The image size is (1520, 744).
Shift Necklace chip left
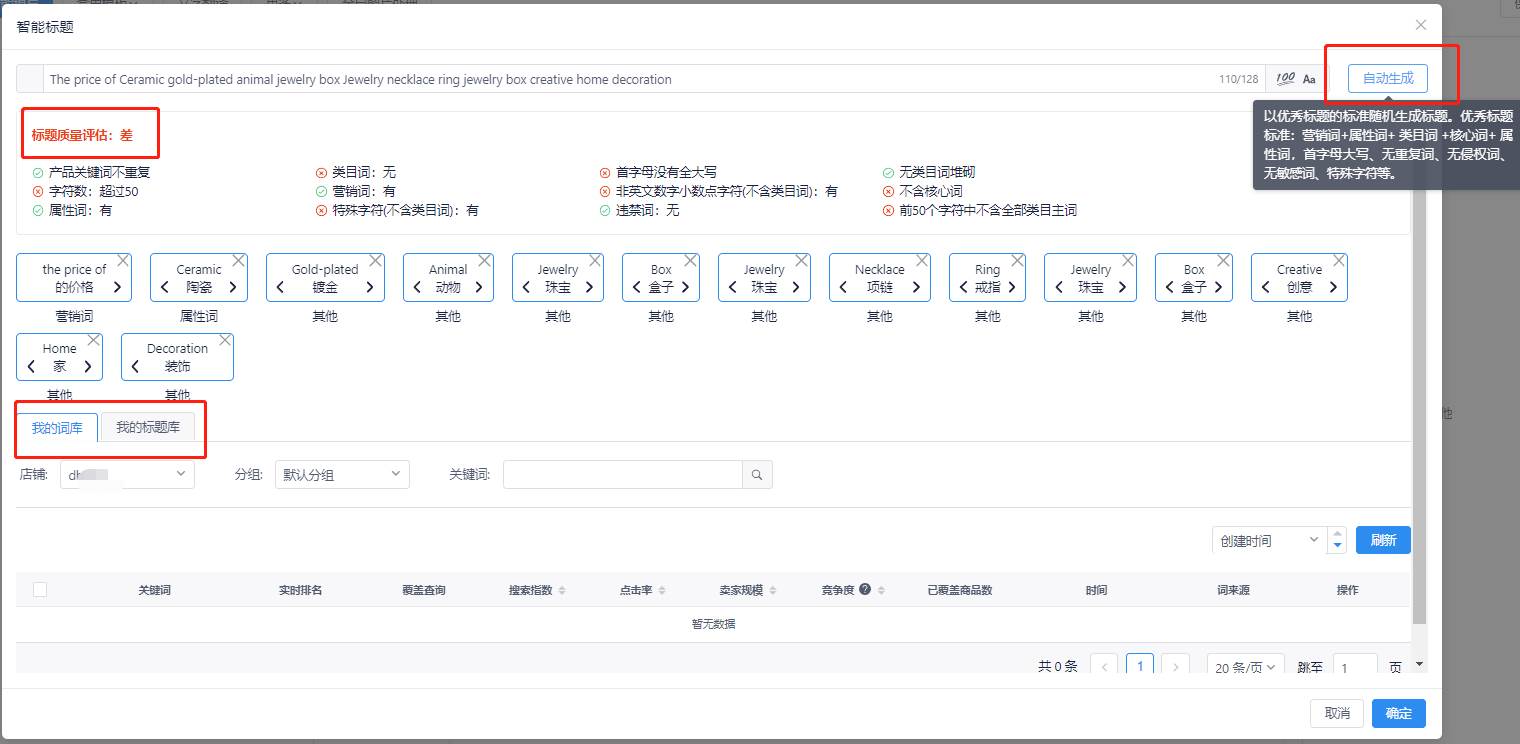tap(844, 287)
